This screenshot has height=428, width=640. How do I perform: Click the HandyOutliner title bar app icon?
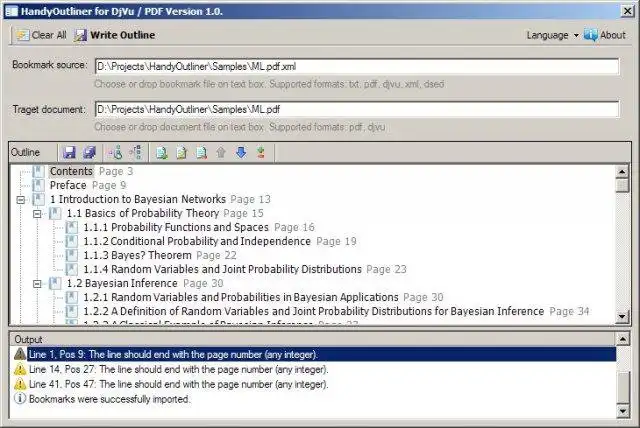11,11
